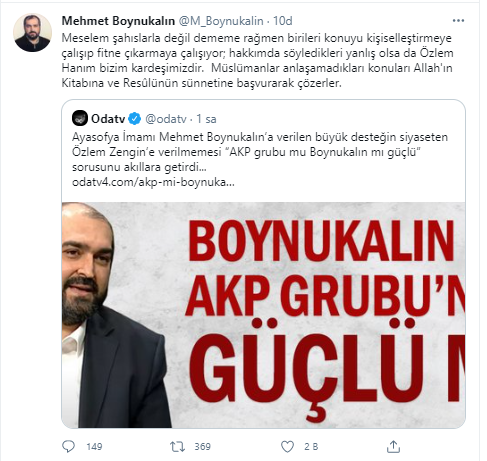Click the quoted tweet text about Ayasofya İmamı
487x461 pixels.
260,152
